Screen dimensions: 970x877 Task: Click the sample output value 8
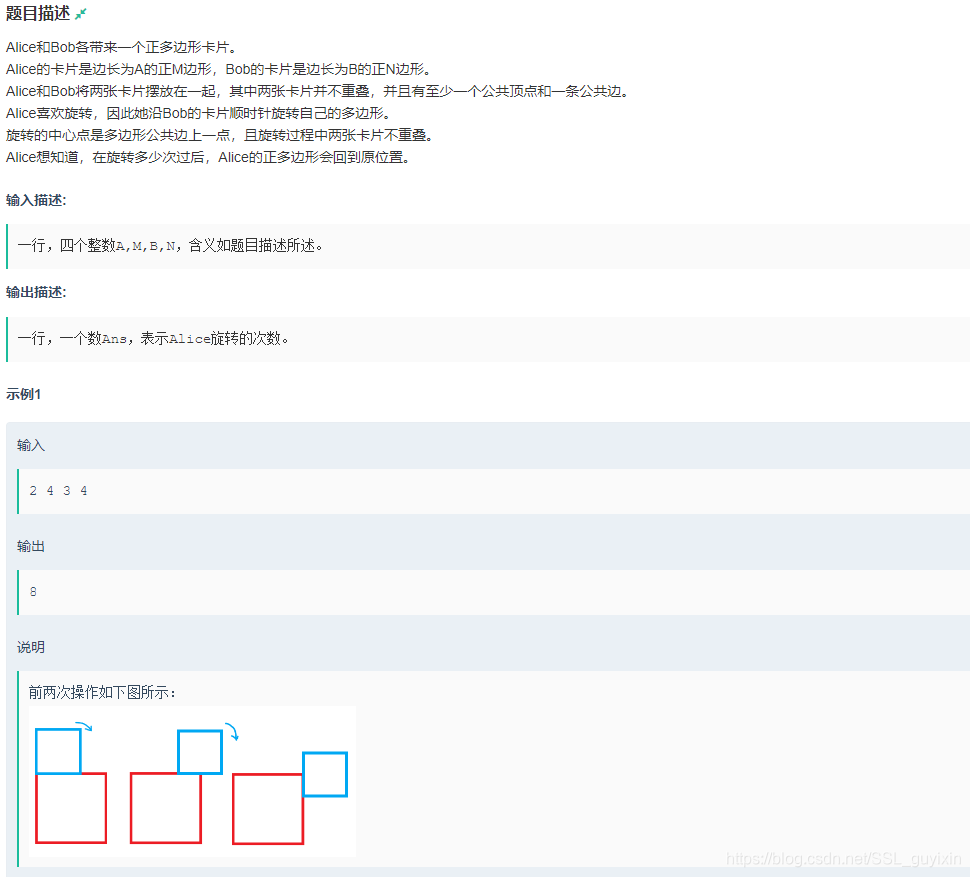click(33, 593)
